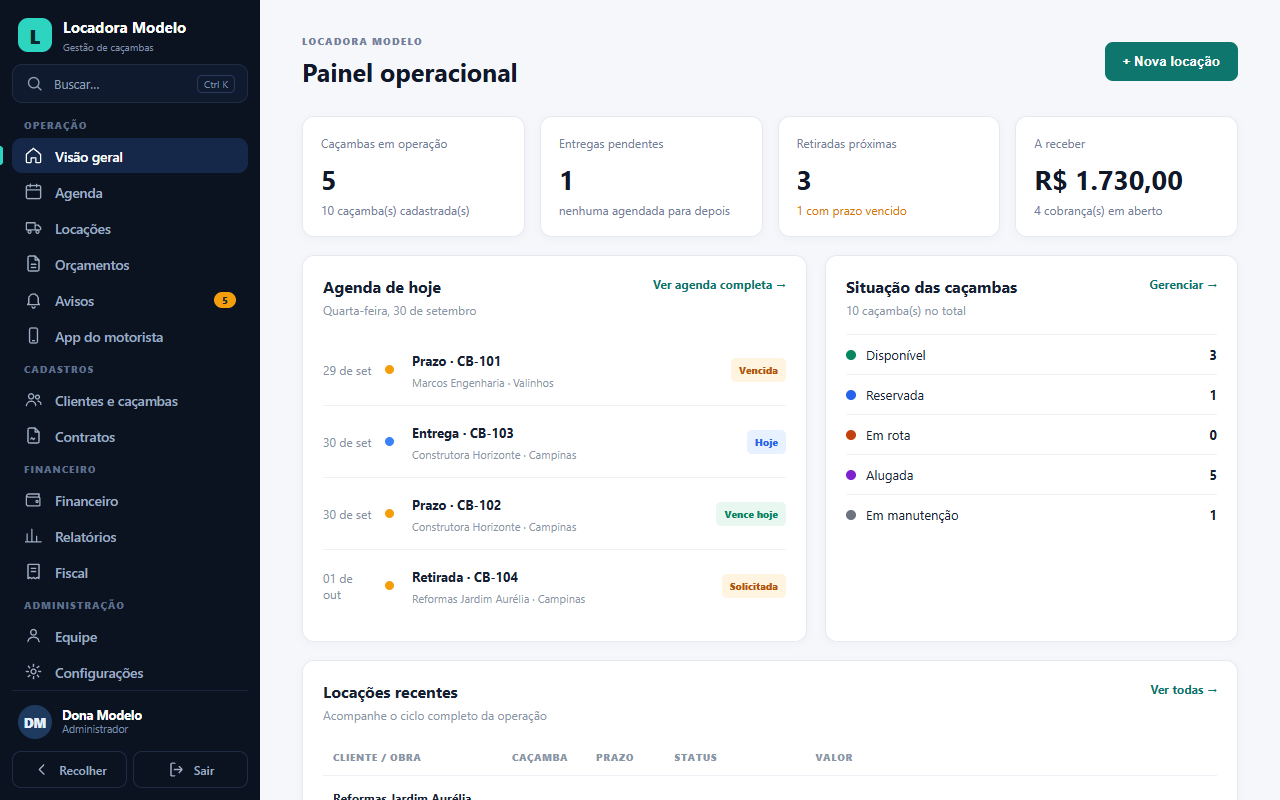Click the DM user avatar
This screenshot has height=800, width=1280.
click(x=35, y=722)
